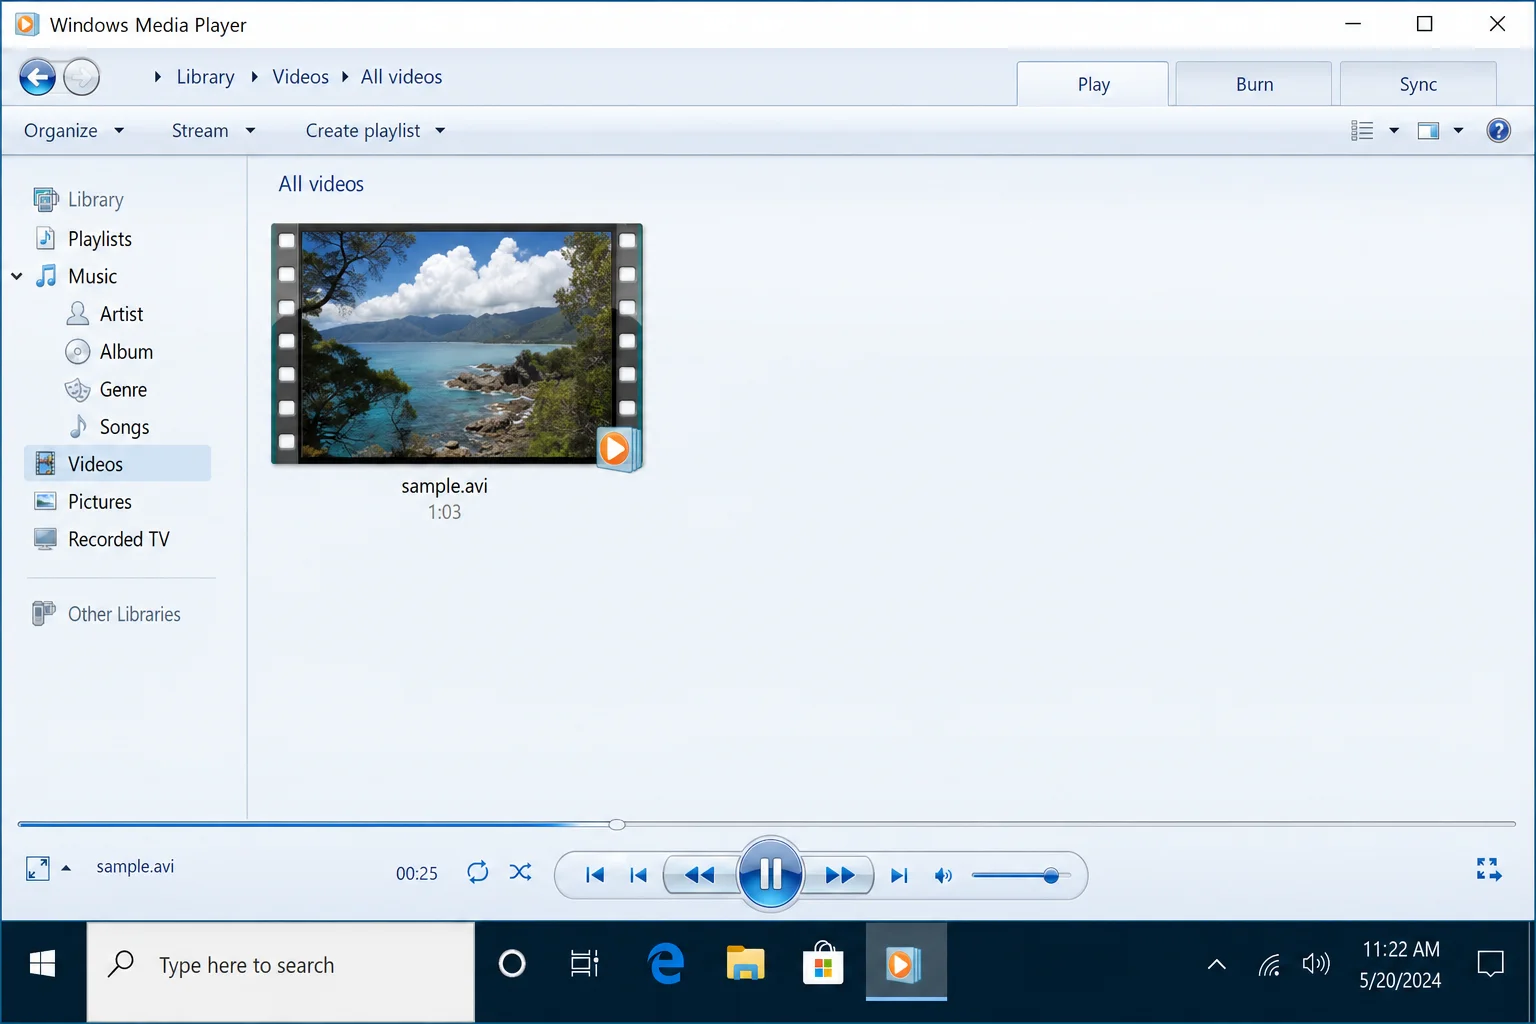This screenshot has width=1536, height=1024.
Task: Open Help via the blue question mark icon
Action: tap(1498, 130)
